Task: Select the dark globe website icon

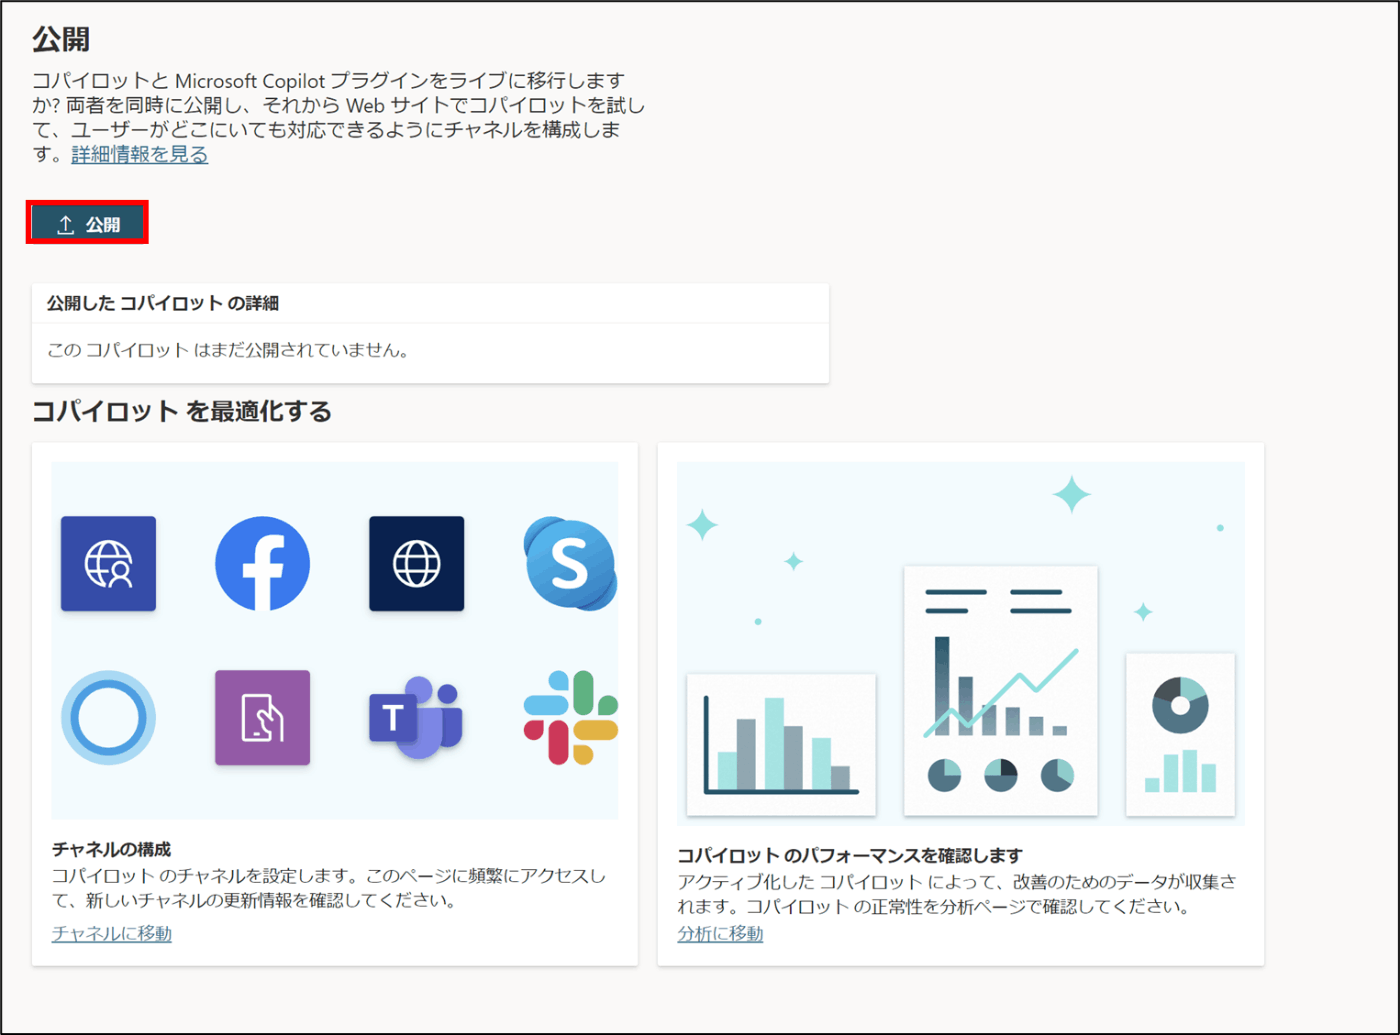Action: [416, 564]
